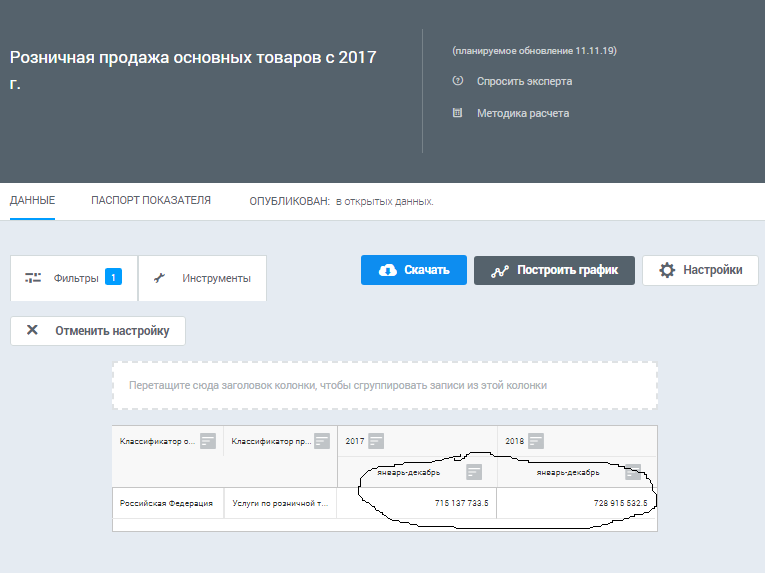The height and width of the screenshot is (573, 765).
Task: Click the gear icon in Настройки
Action: (667, 270)
